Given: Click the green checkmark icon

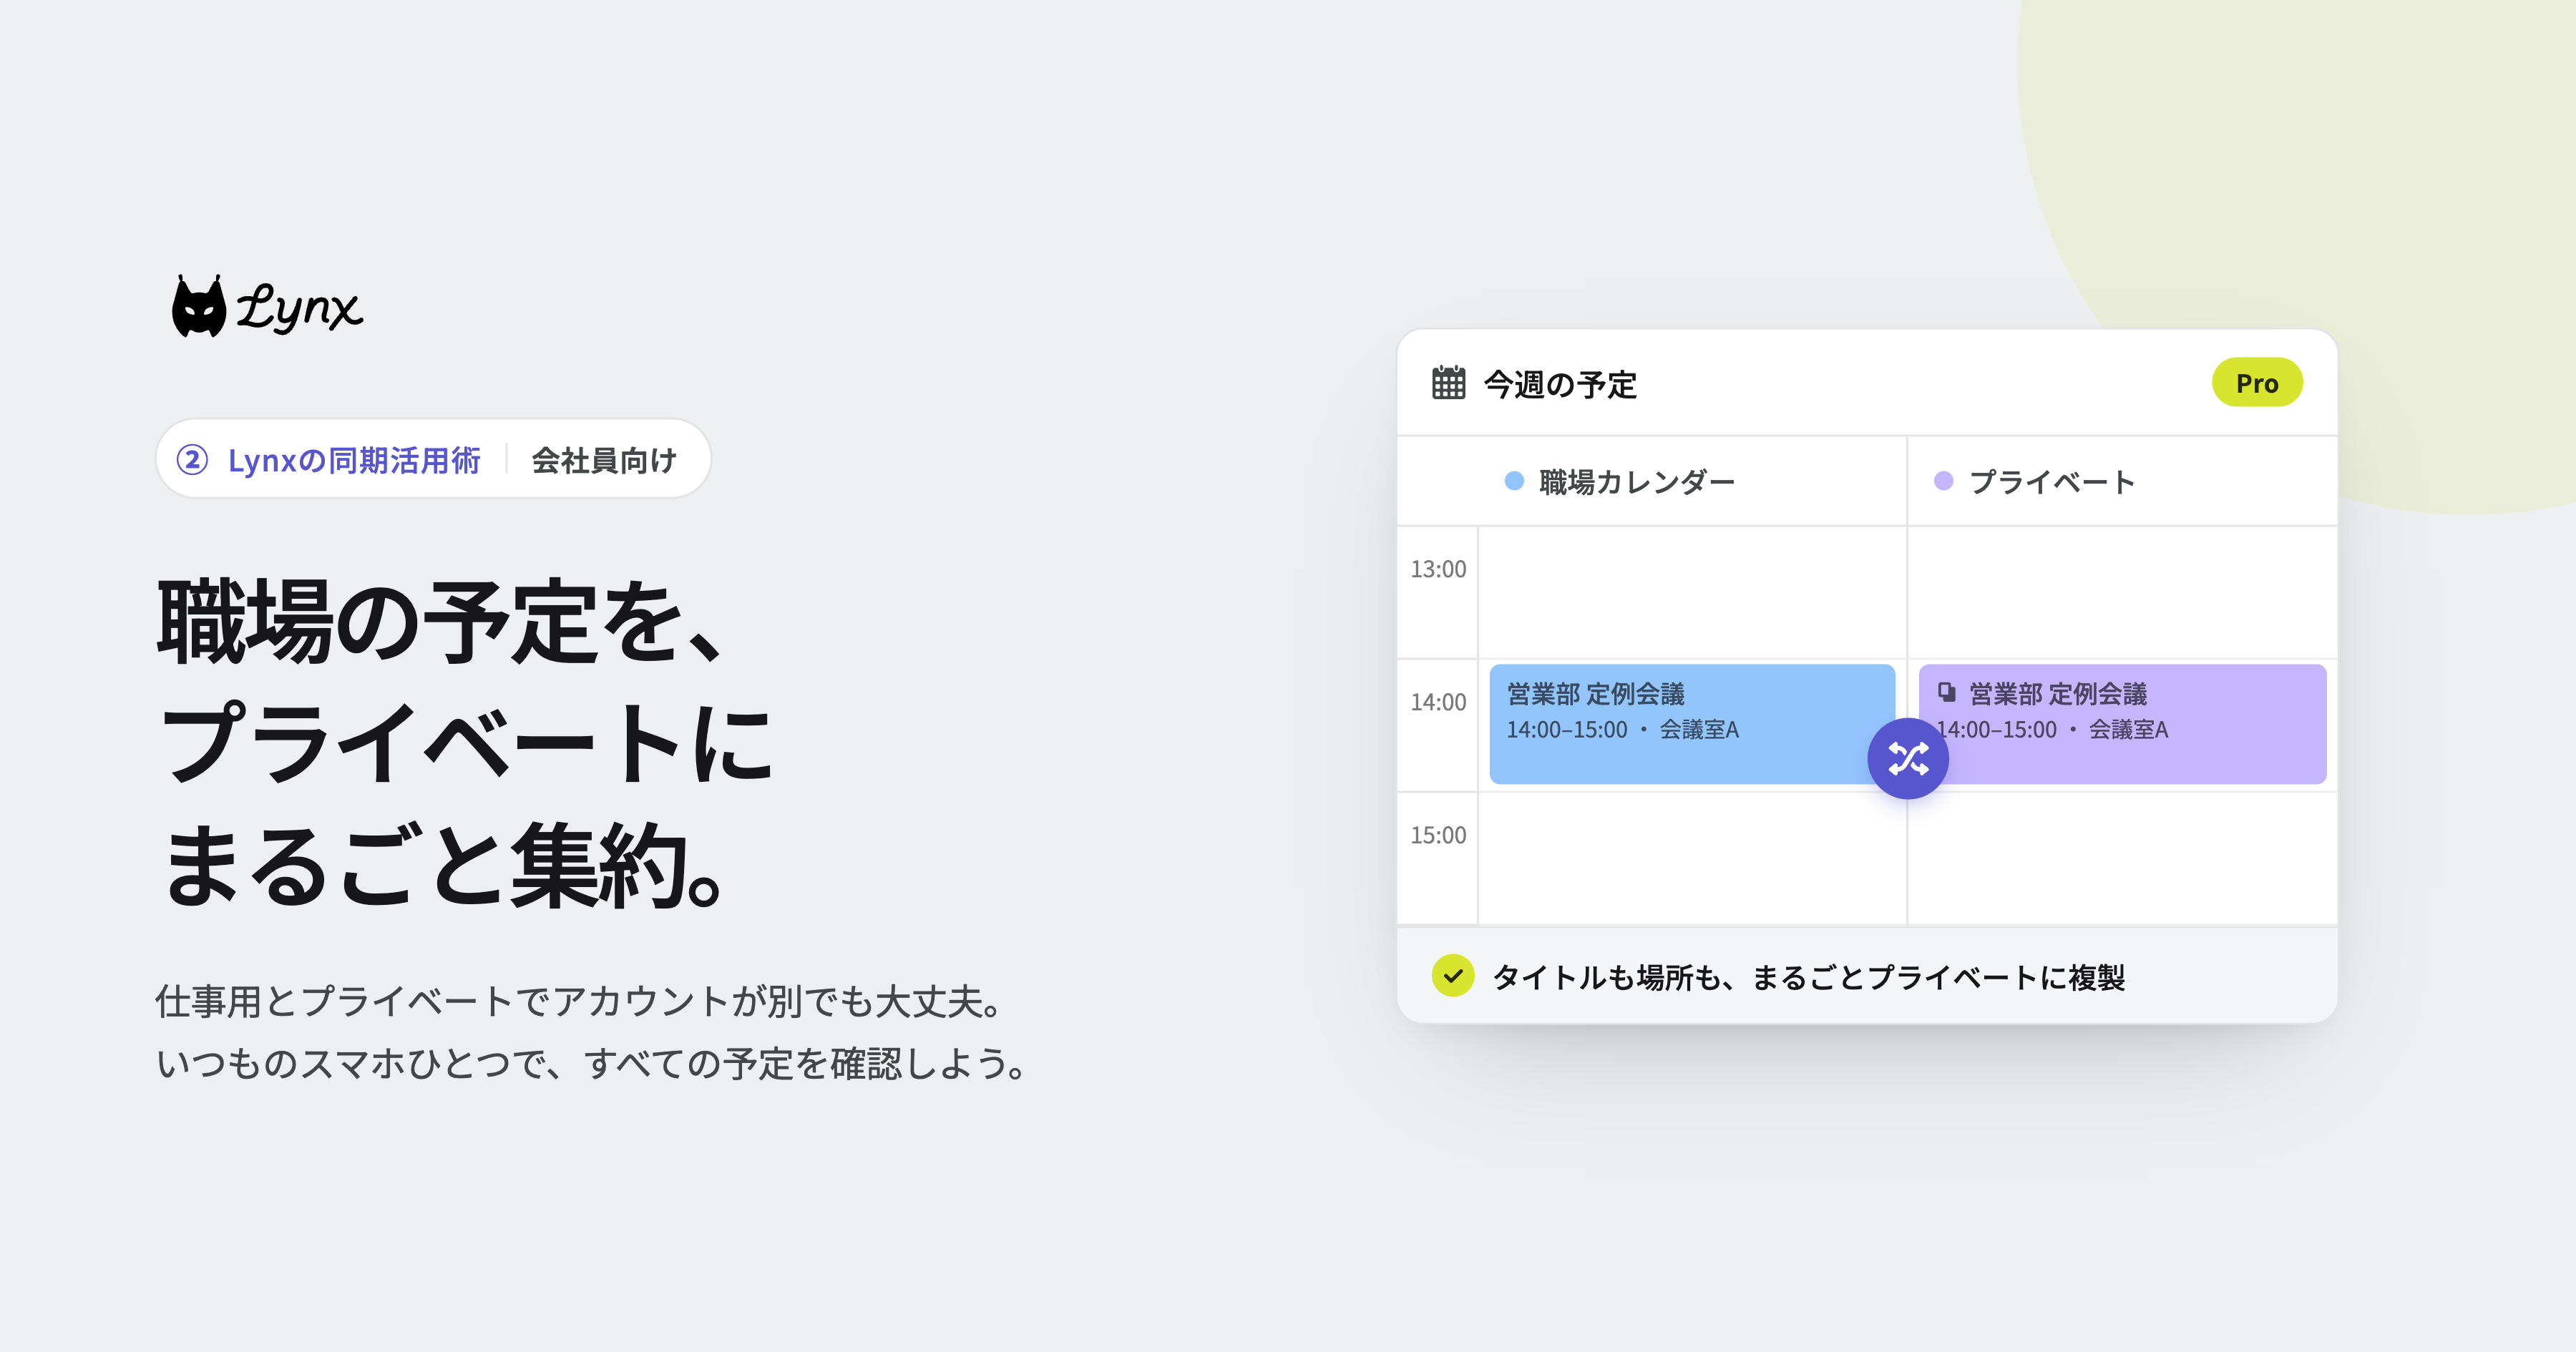Looking at the screenshot, I should tap(1452, 976).
